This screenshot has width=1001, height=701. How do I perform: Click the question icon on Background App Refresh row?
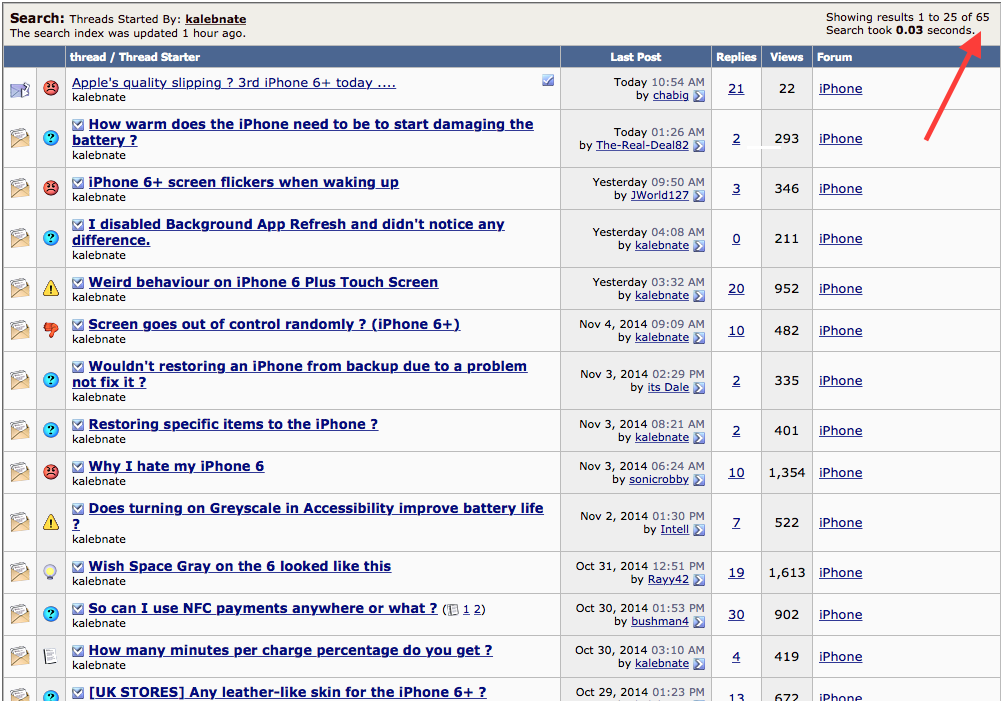(x=51, y=237)
